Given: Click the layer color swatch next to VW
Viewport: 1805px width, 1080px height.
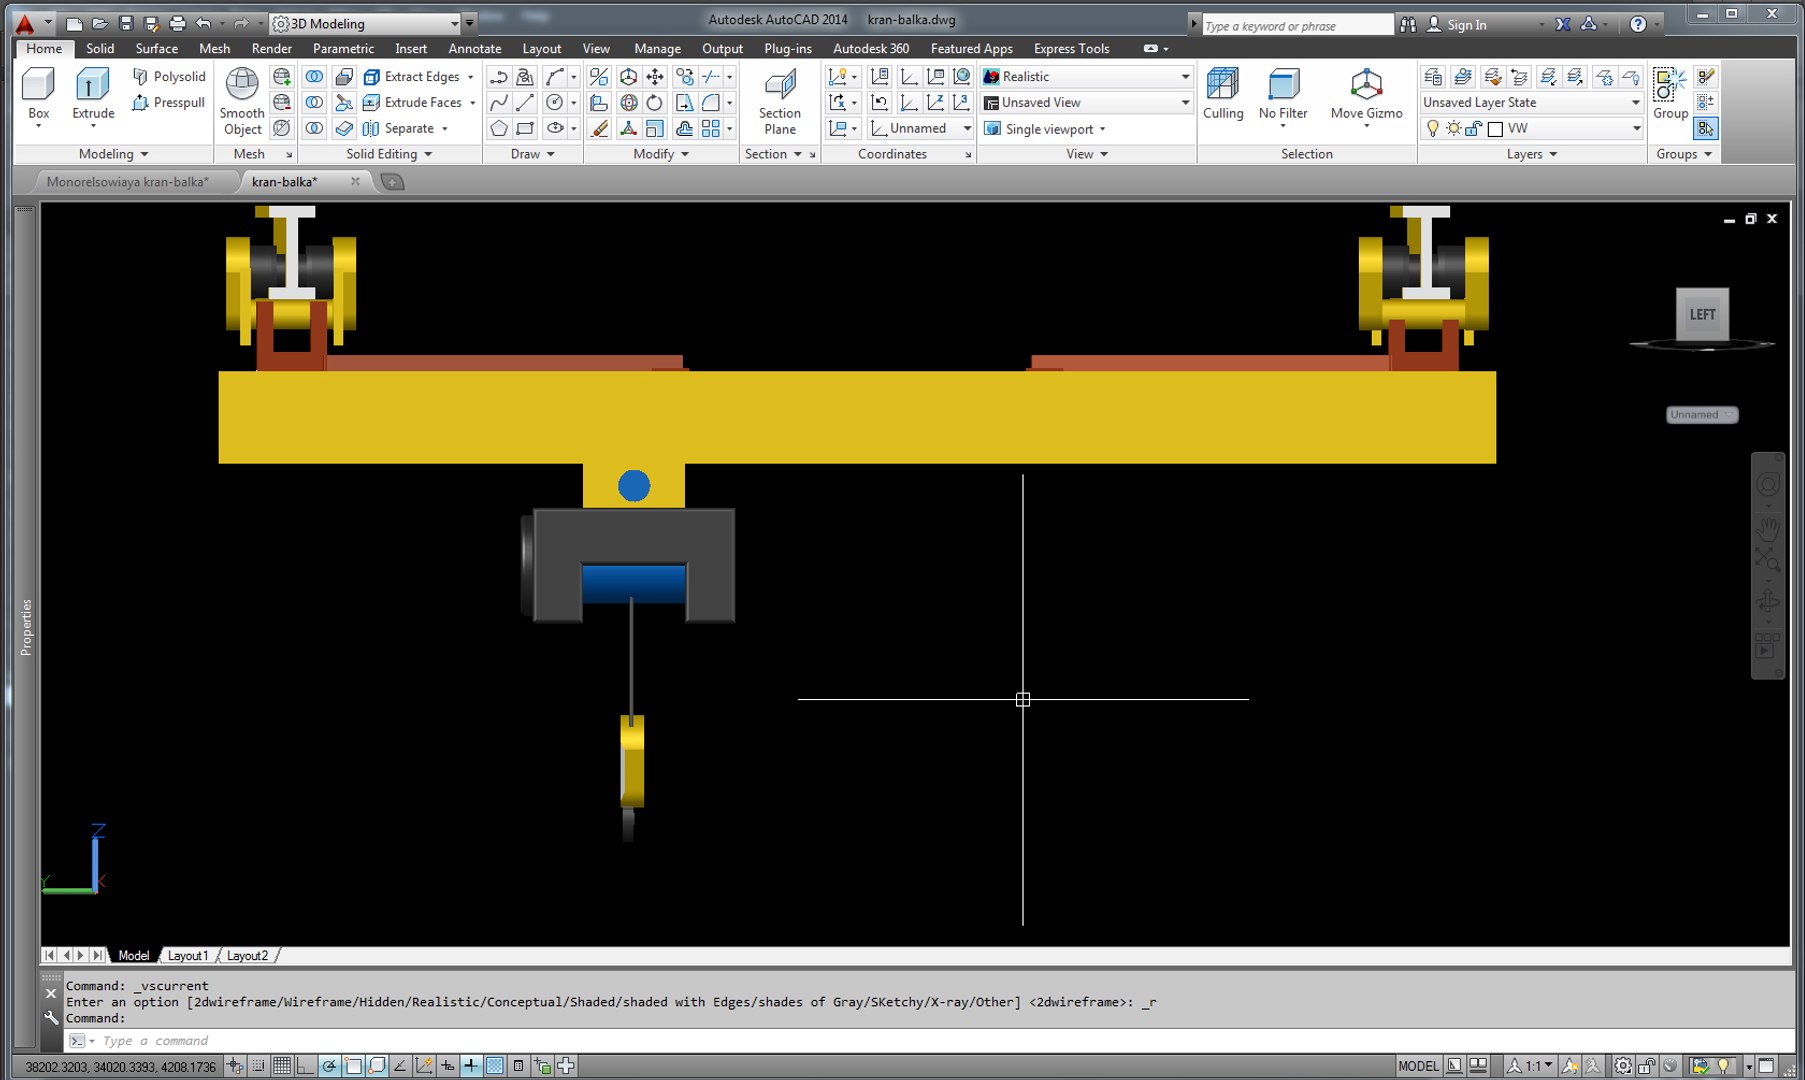Looking at the screenshot, I should pos(1495,129).
